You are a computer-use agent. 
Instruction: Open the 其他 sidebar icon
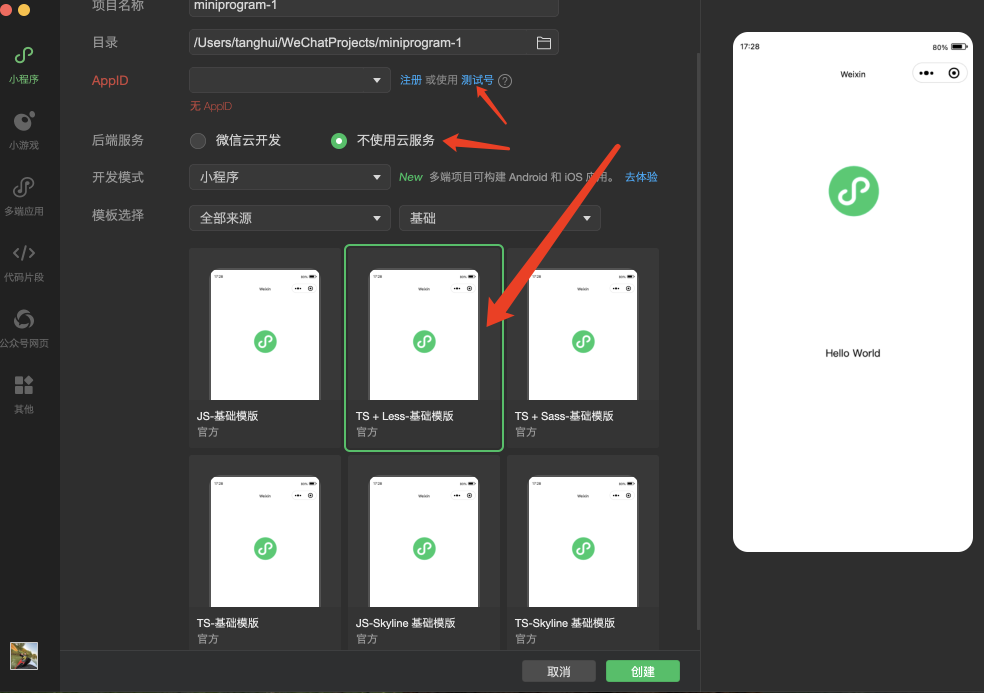pyautogui.click(x=24, y=386)
